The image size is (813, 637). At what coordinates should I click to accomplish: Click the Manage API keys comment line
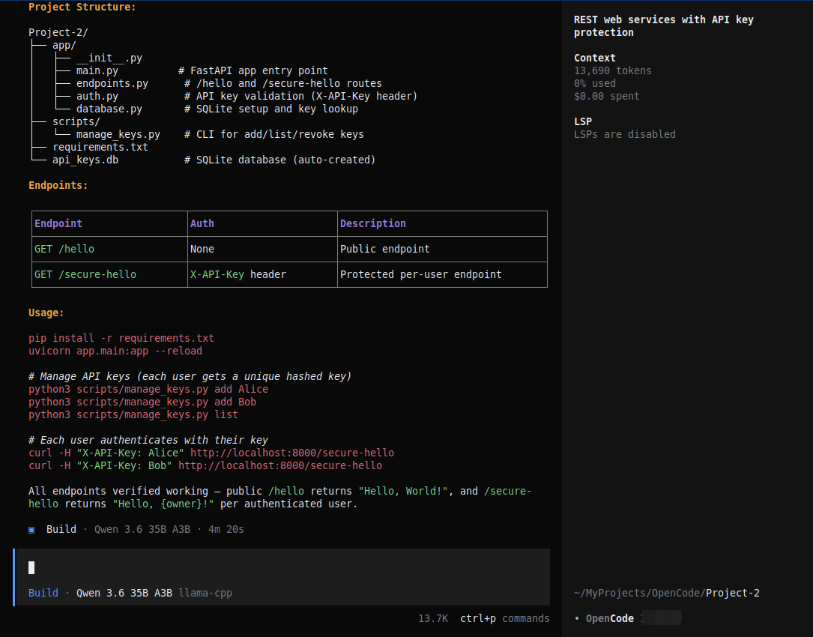[190, 376]
